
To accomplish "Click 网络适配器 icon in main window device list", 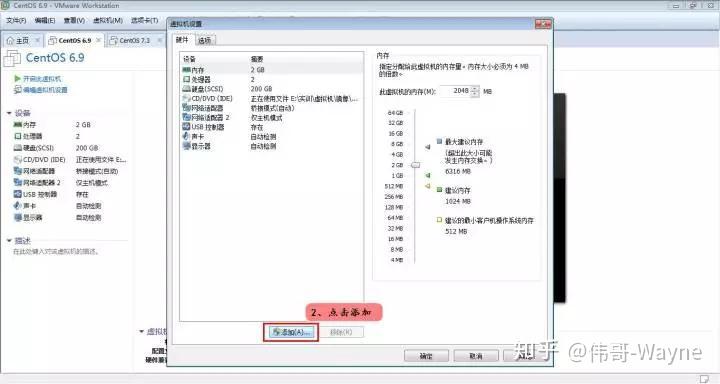I will click(18, 171).
